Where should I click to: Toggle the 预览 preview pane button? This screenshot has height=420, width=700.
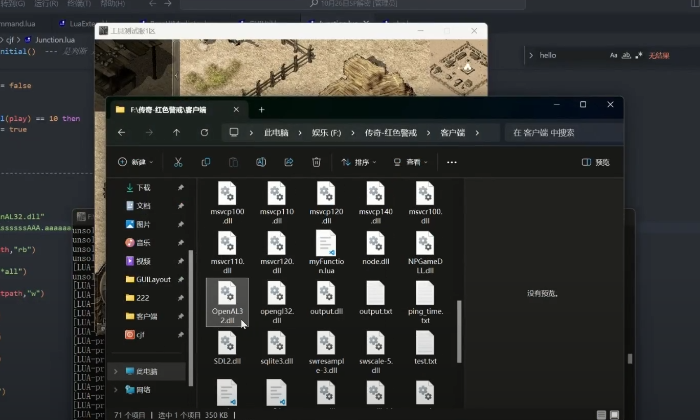595,162
